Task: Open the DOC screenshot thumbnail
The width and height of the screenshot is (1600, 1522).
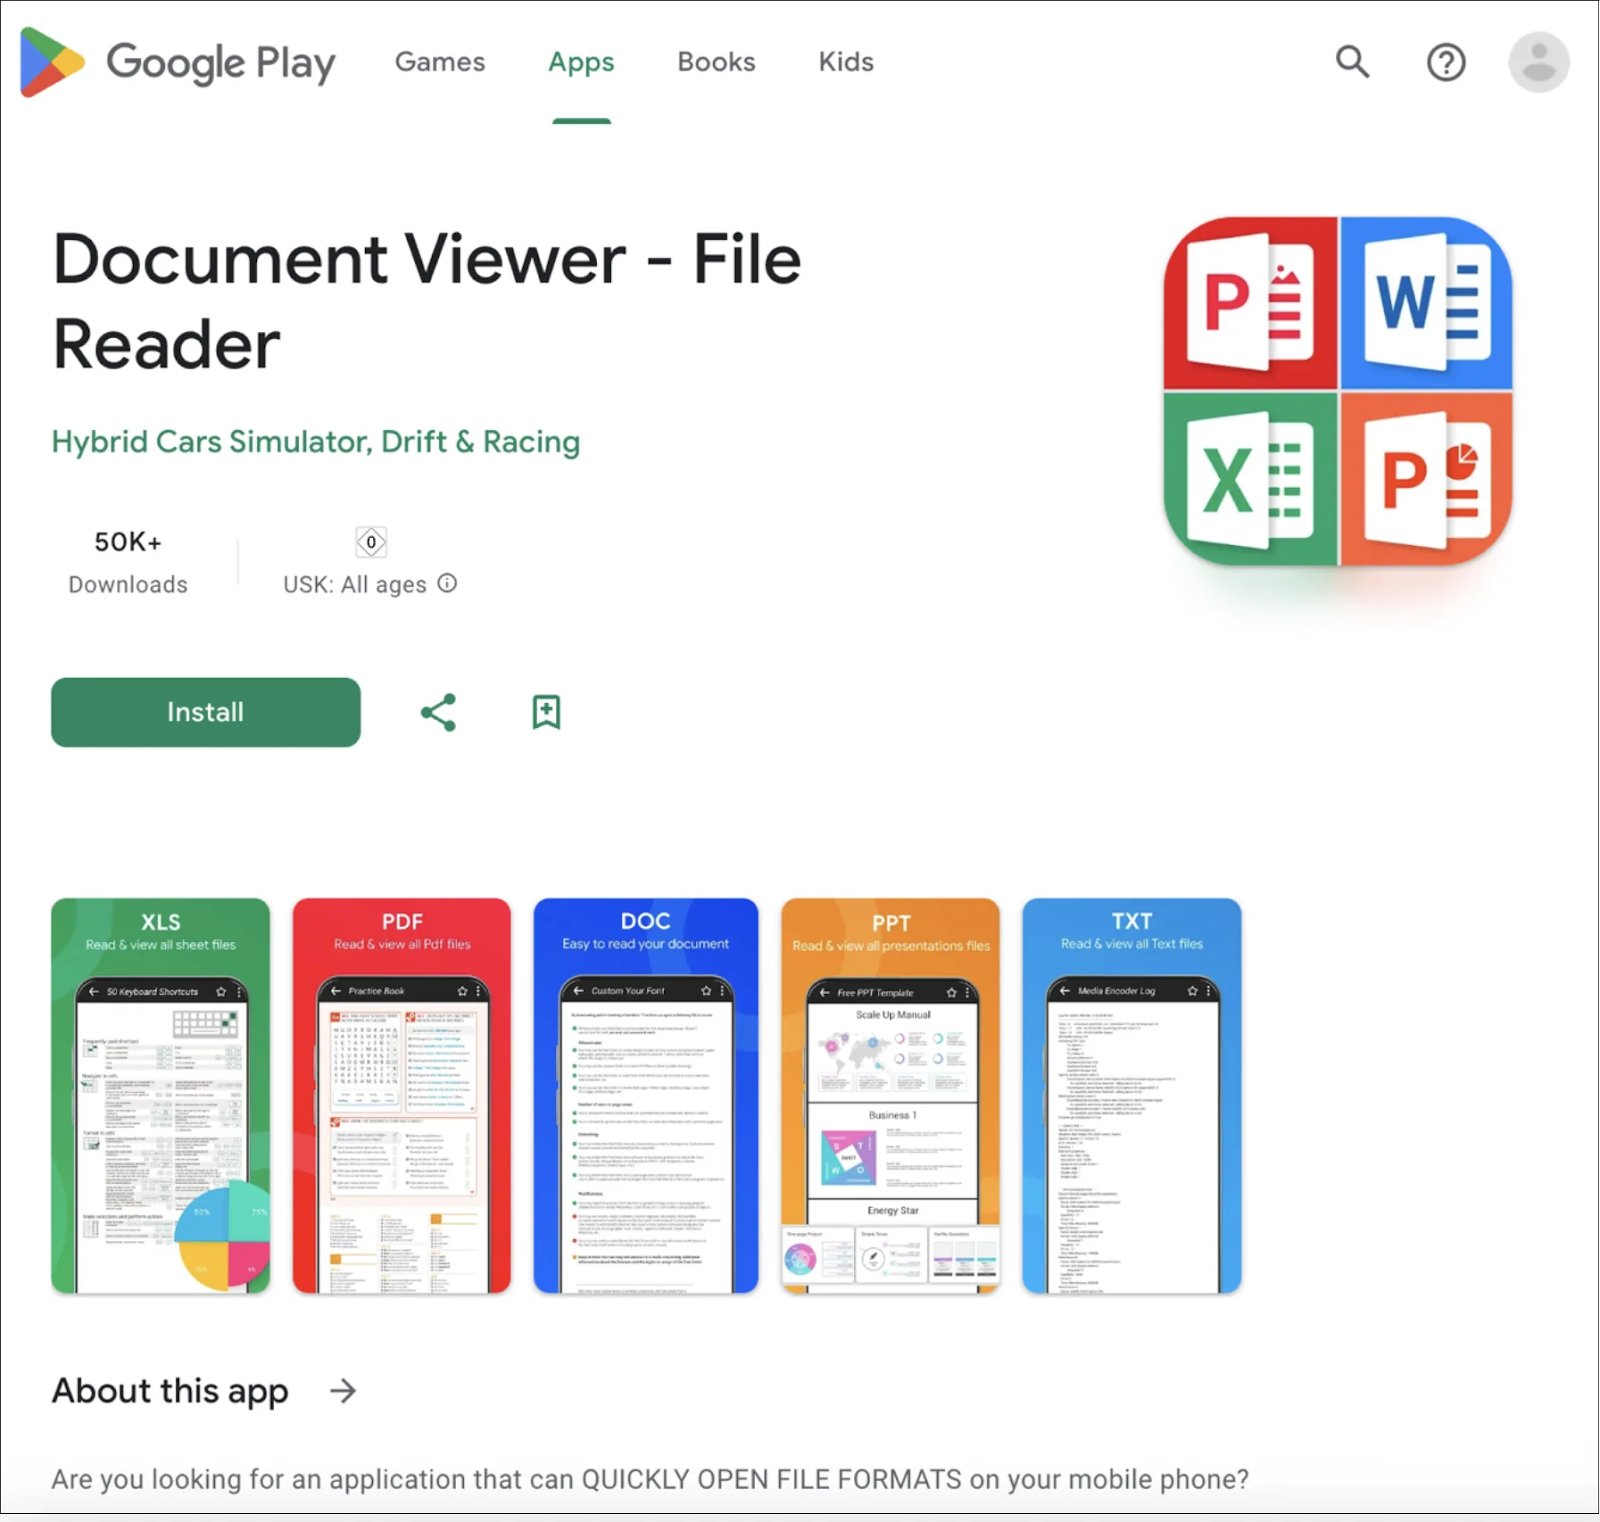Action: 646,1096
